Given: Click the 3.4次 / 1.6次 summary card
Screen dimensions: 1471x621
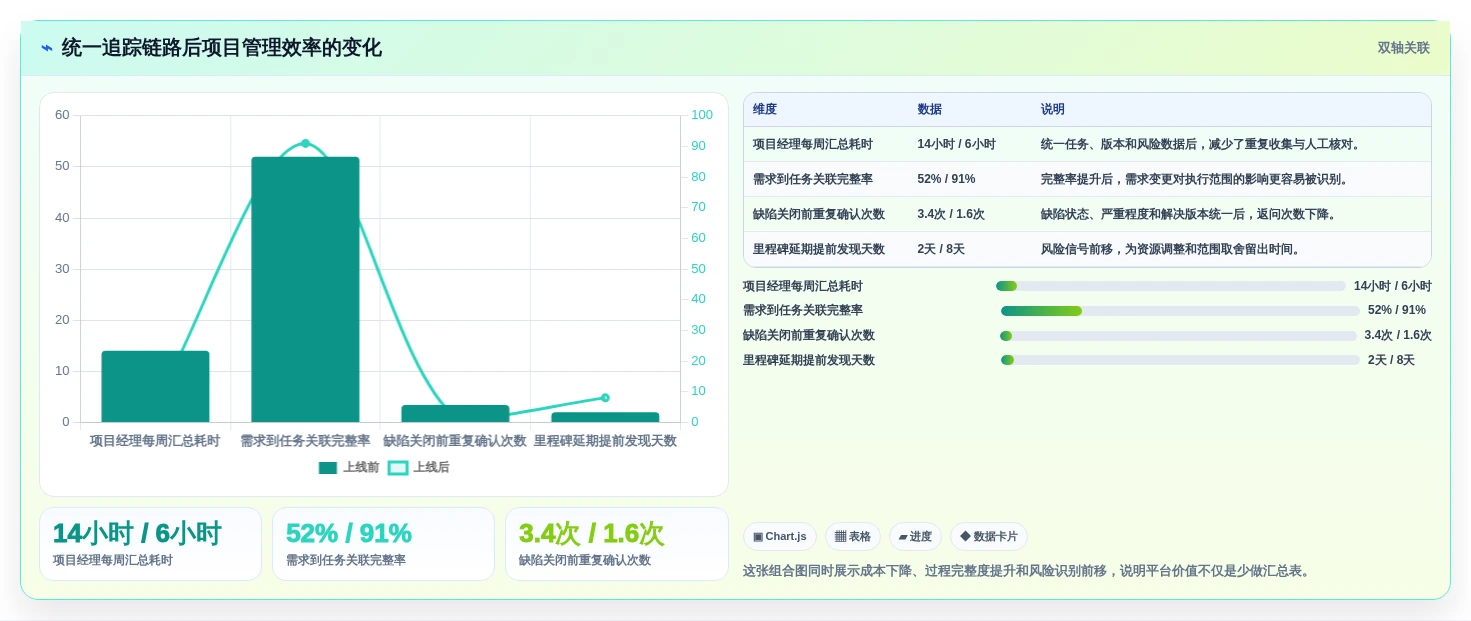Looking at the screenshot, I should point(617,544).
